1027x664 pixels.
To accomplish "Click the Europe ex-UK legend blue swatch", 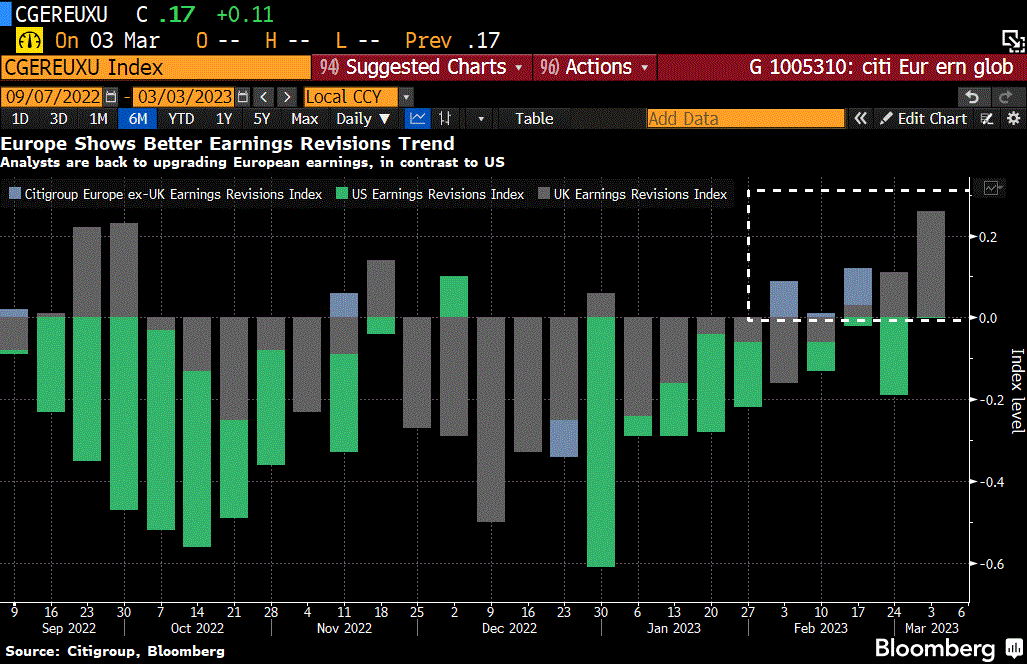I will pos(15,194).
